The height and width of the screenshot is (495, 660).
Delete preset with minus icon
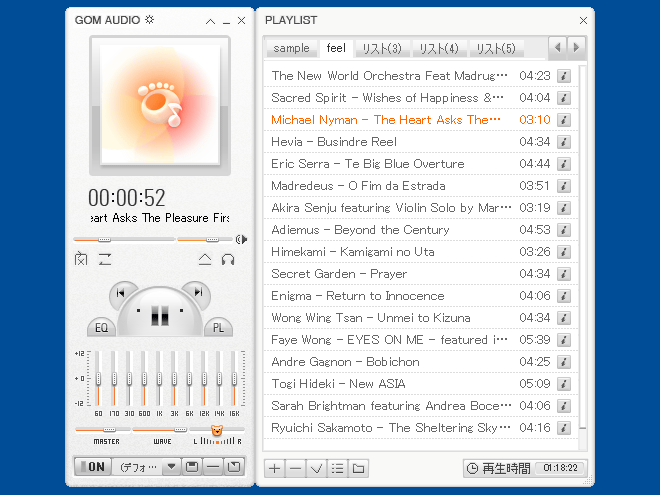pos(213,466)
